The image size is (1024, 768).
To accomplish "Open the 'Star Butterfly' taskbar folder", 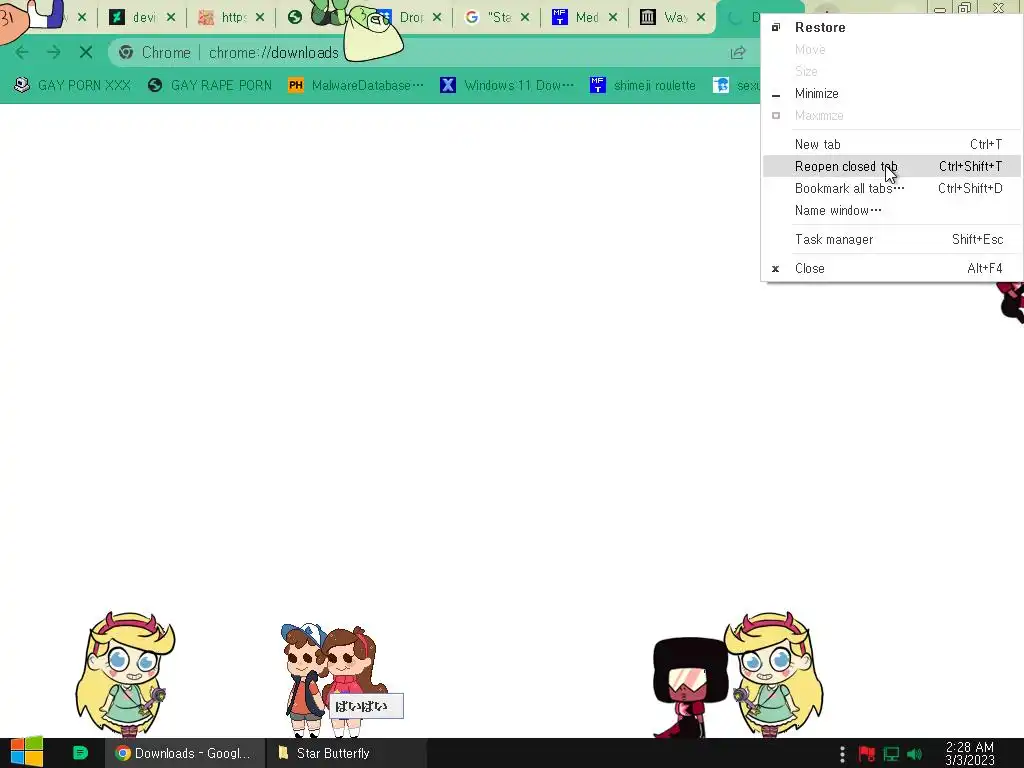I will [346, 753].
